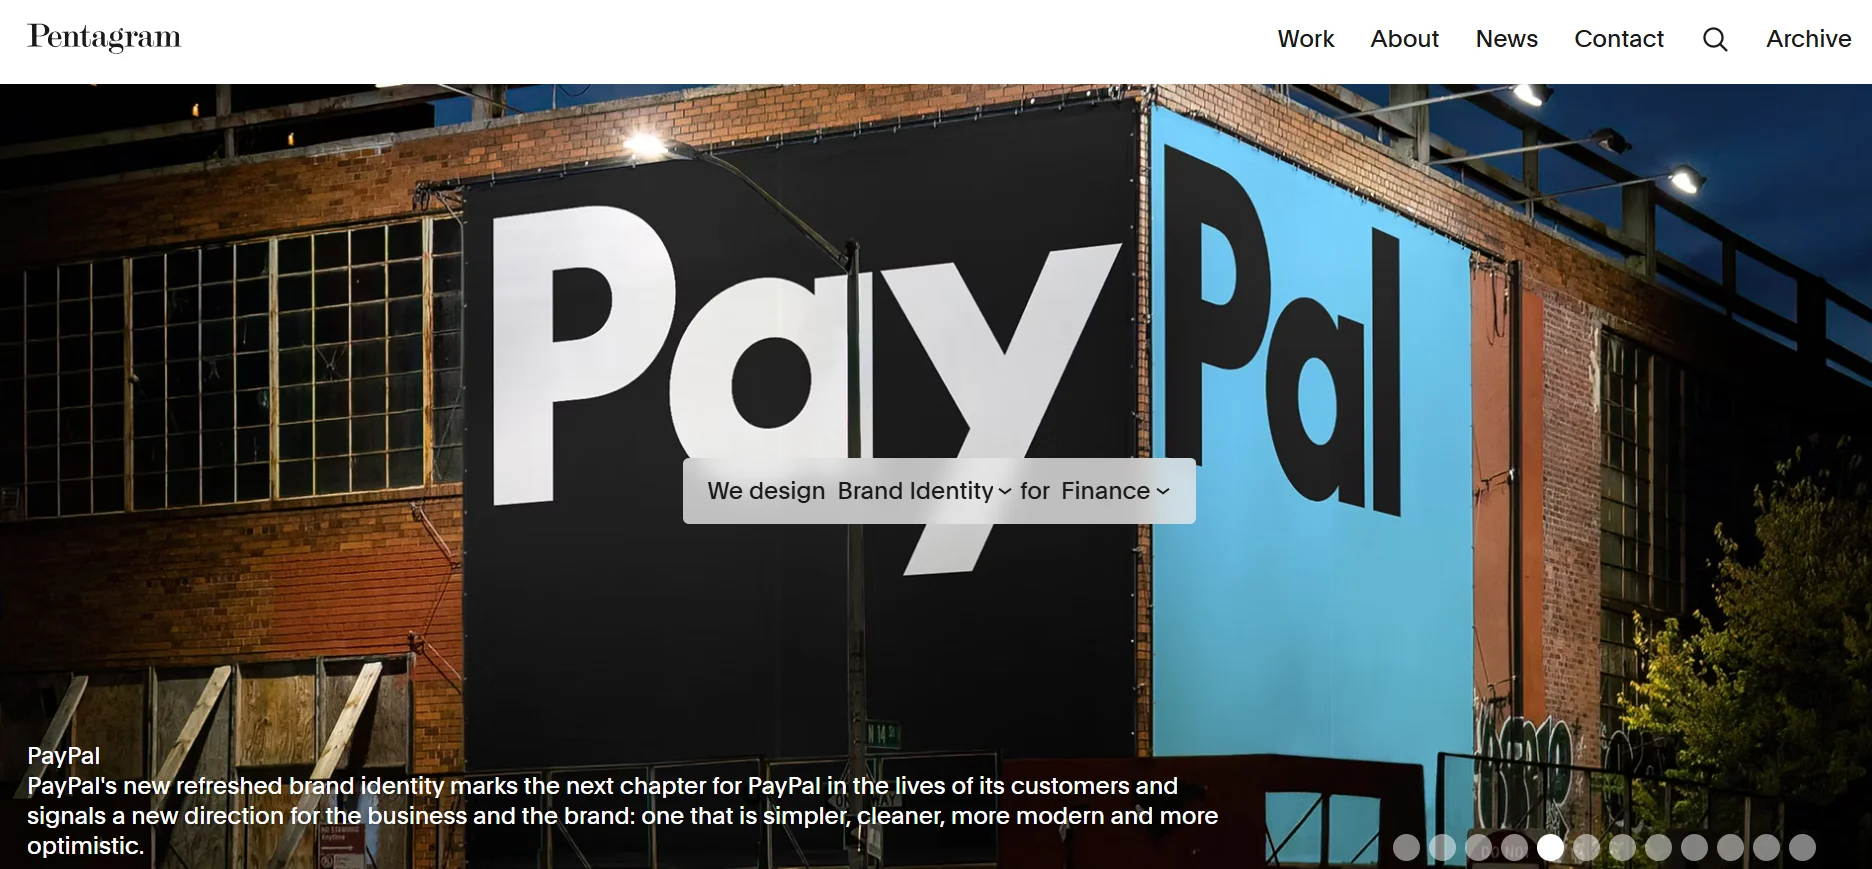1872x869 pixels.
Task: Jump to the last carousel dot
Action: tap(1802, 847)
